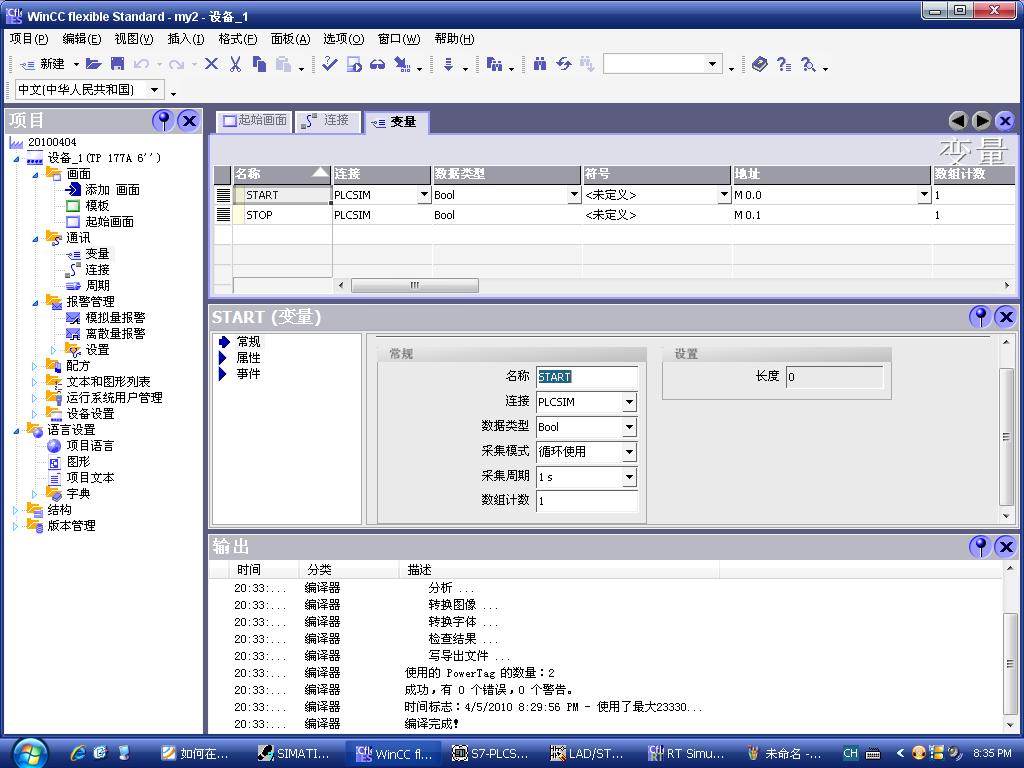Open the 数据类型 Bool dropdown in properties
Image resolution: width=1024 pixels, height=768 pixels.
click(x=629, y=427)
